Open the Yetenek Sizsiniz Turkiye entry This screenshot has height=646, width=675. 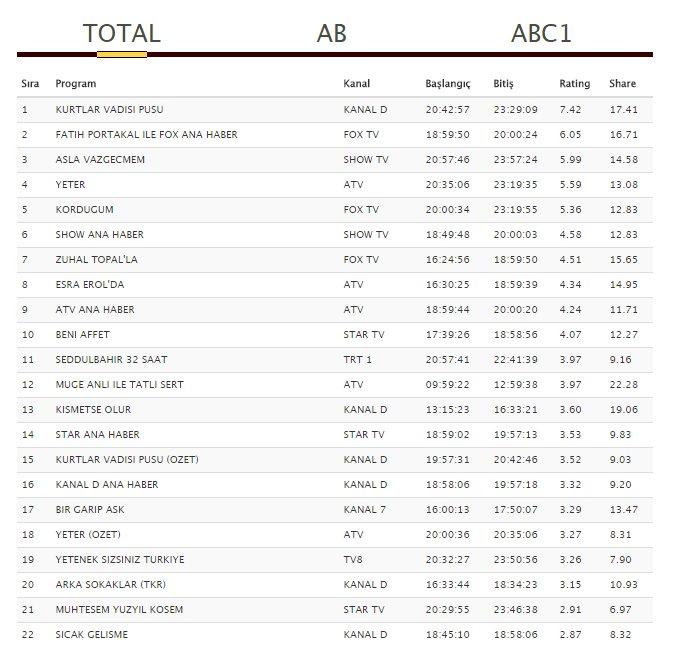pos(119,559)
